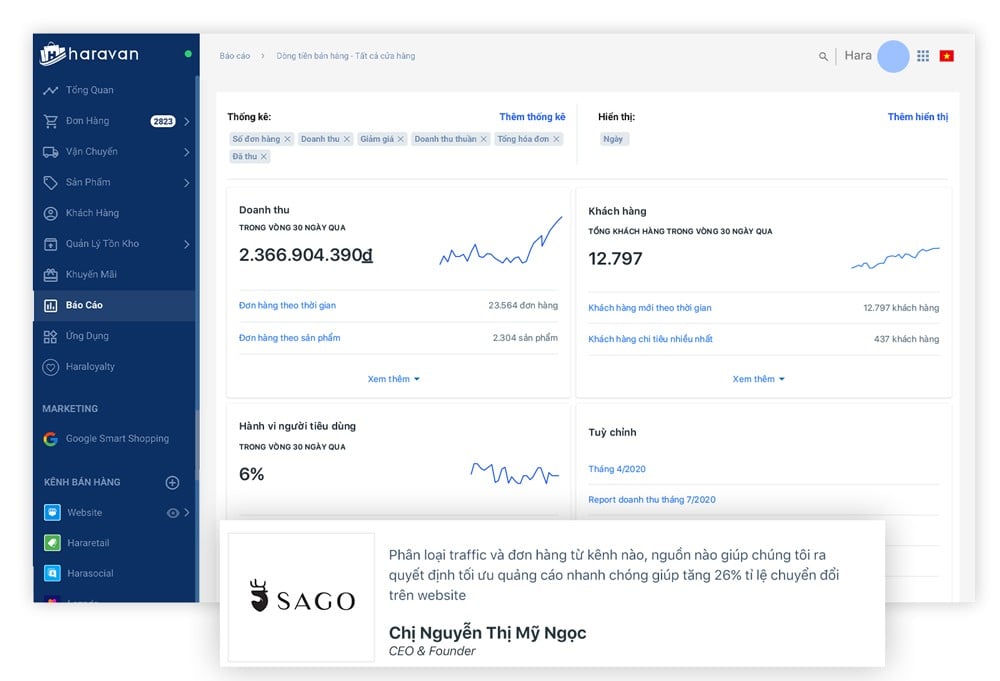This screenshot has height=681, width=1000.
Task: Click the Quản Lý Tồn Kho box icon
Action: [50, 244]
